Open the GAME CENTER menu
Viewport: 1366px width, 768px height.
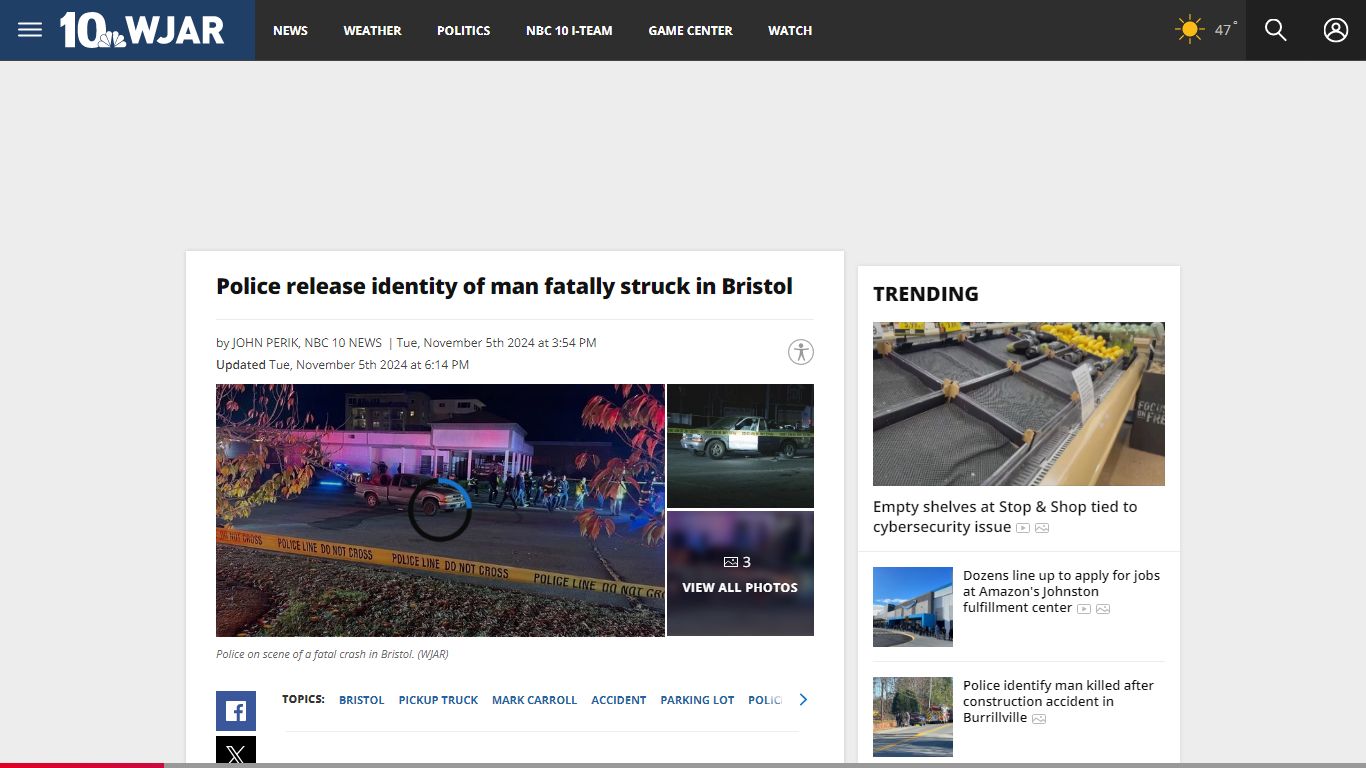pos(690,31)
